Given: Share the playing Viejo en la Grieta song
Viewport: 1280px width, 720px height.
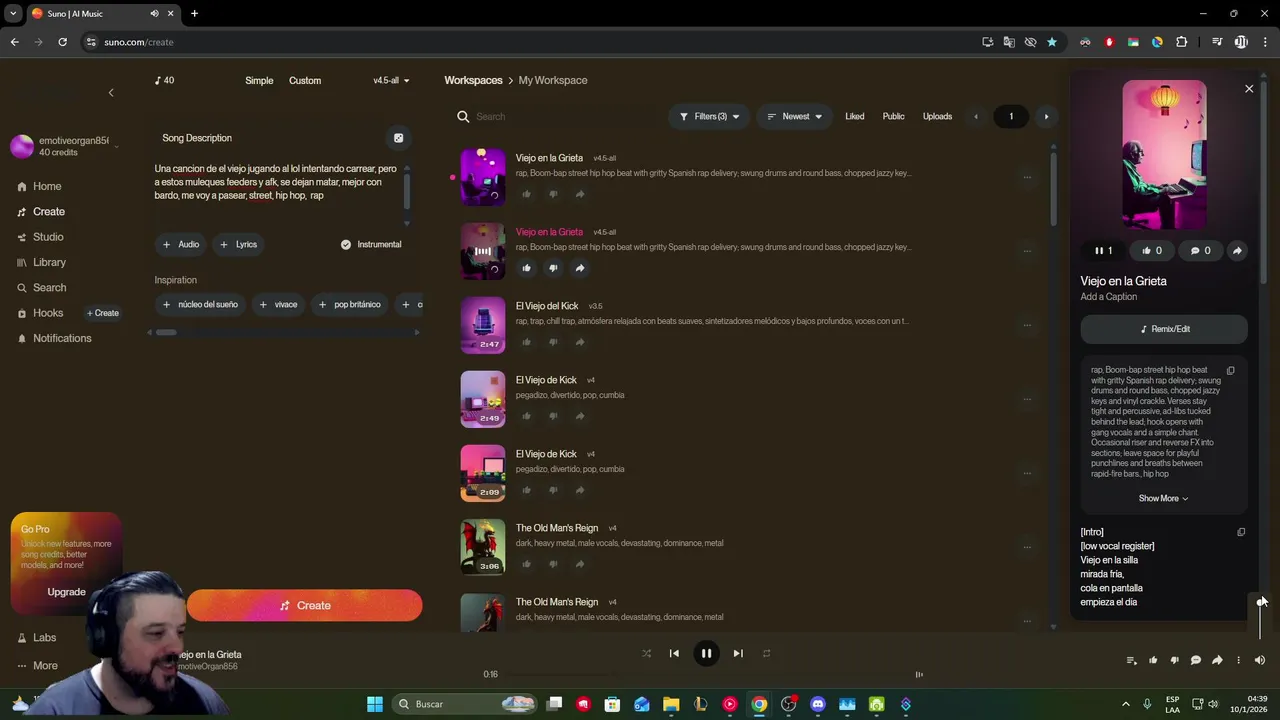Looking at the screenshot, I should click(580, 268).
